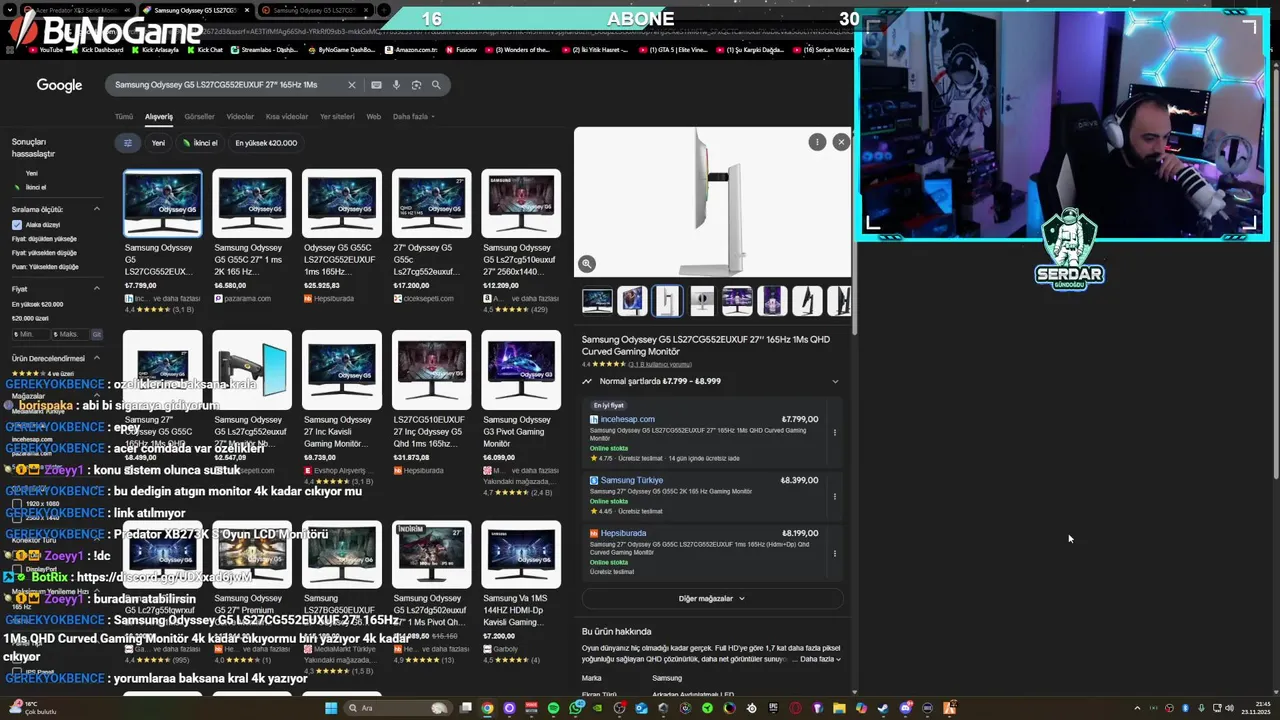Select the 'Alaka düzeyi' sort checkbox
Image resolution: width=1280 pixels, height=720 pixels.
coord(17,225)
